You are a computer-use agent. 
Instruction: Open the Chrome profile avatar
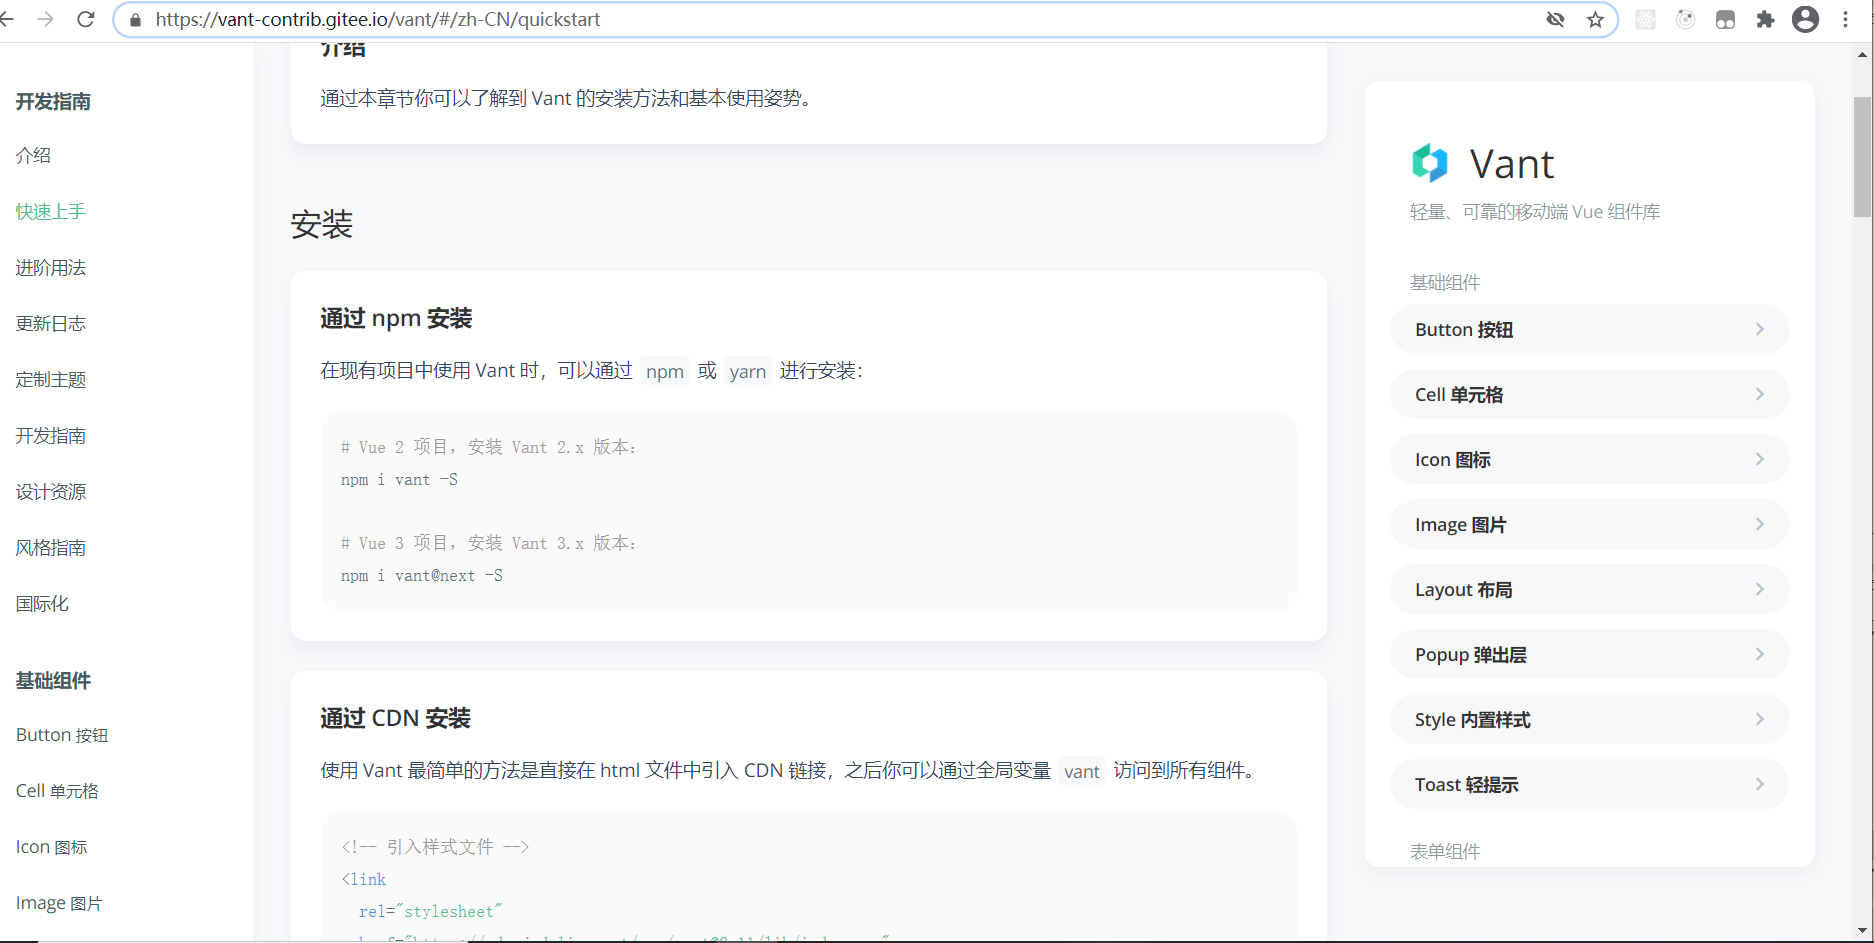(1805, 19)
